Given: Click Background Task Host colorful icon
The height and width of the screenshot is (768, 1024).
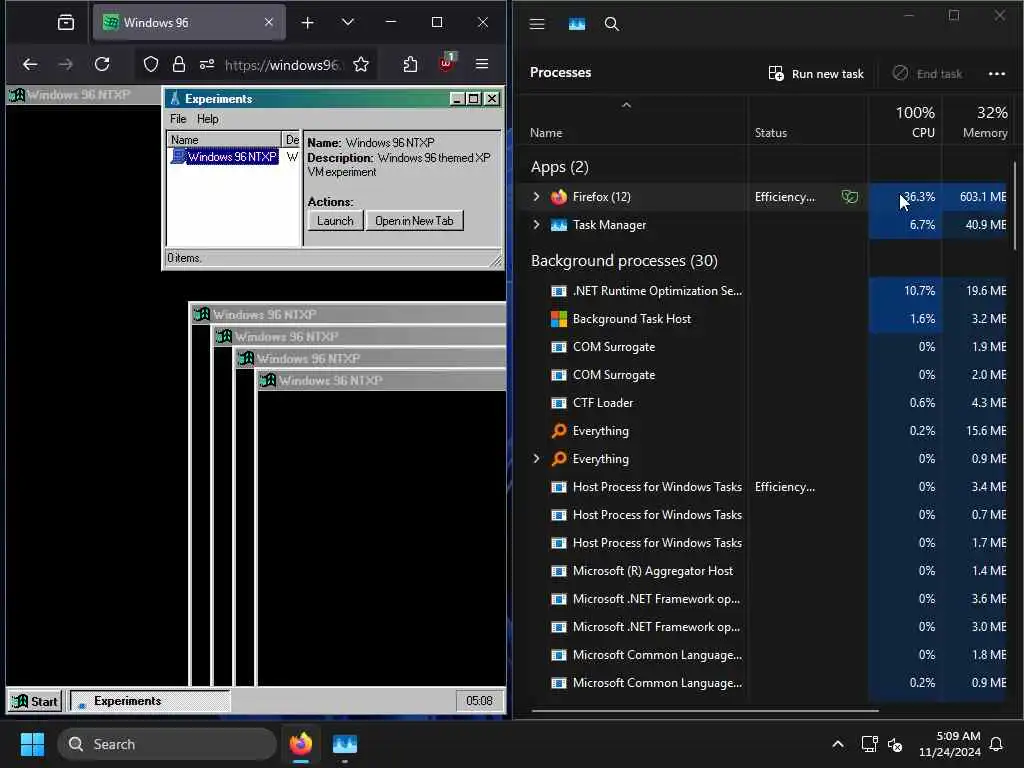Looking at the screenshot, I should (x=559, y=319).
